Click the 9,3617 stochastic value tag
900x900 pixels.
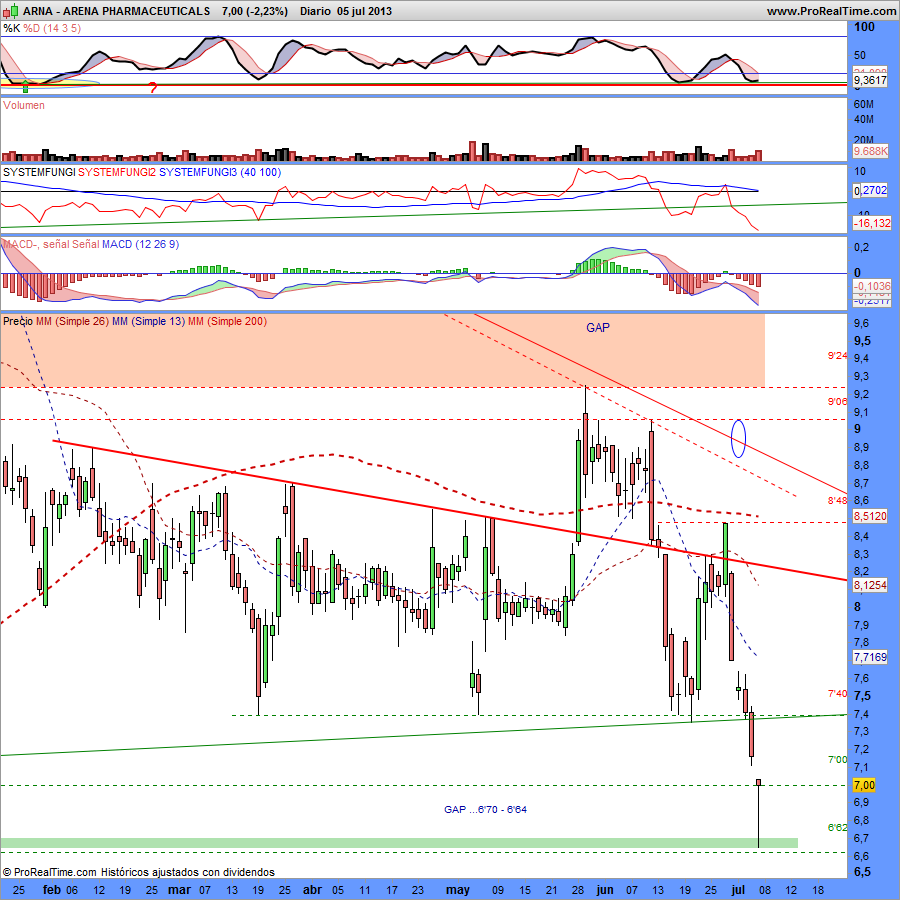[x=870, y=80]
